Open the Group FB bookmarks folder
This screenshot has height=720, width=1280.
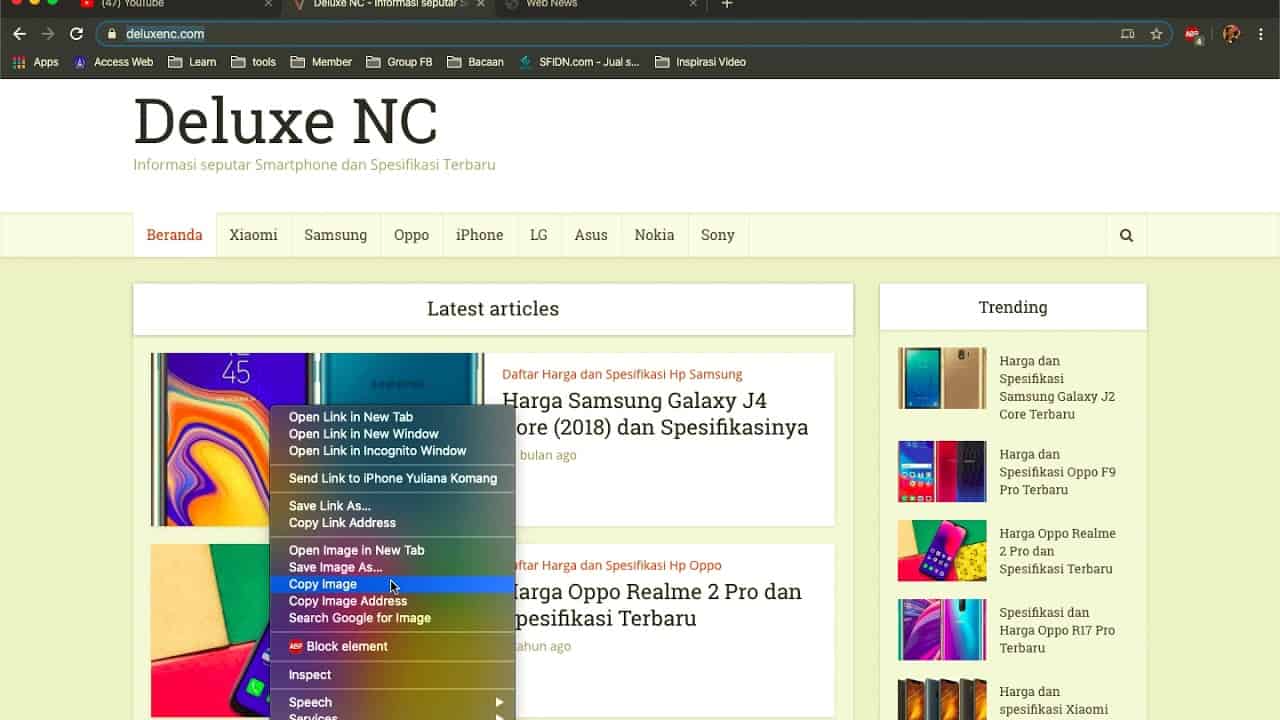[399, 62]
